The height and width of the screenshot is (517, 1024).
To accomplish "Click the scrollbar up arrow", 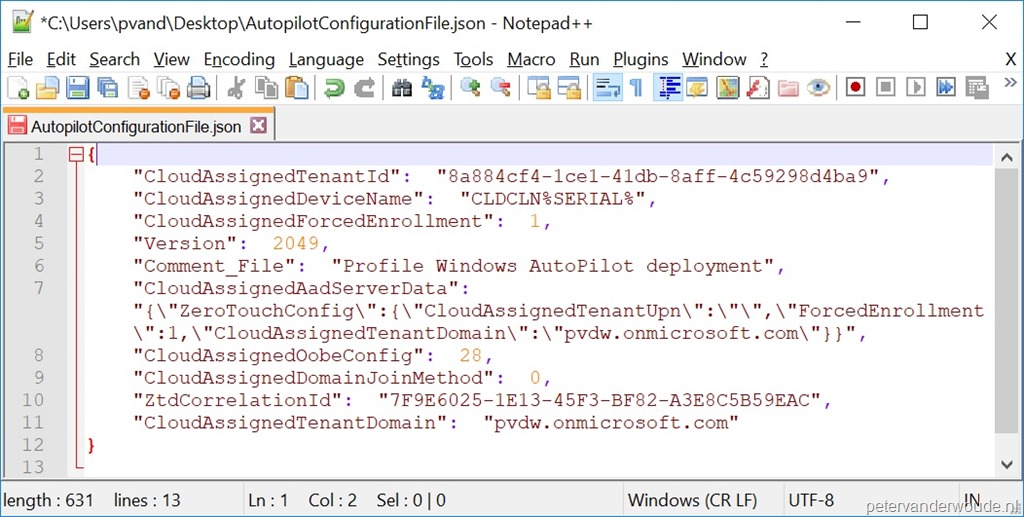I will click(x=1007, y=157).
